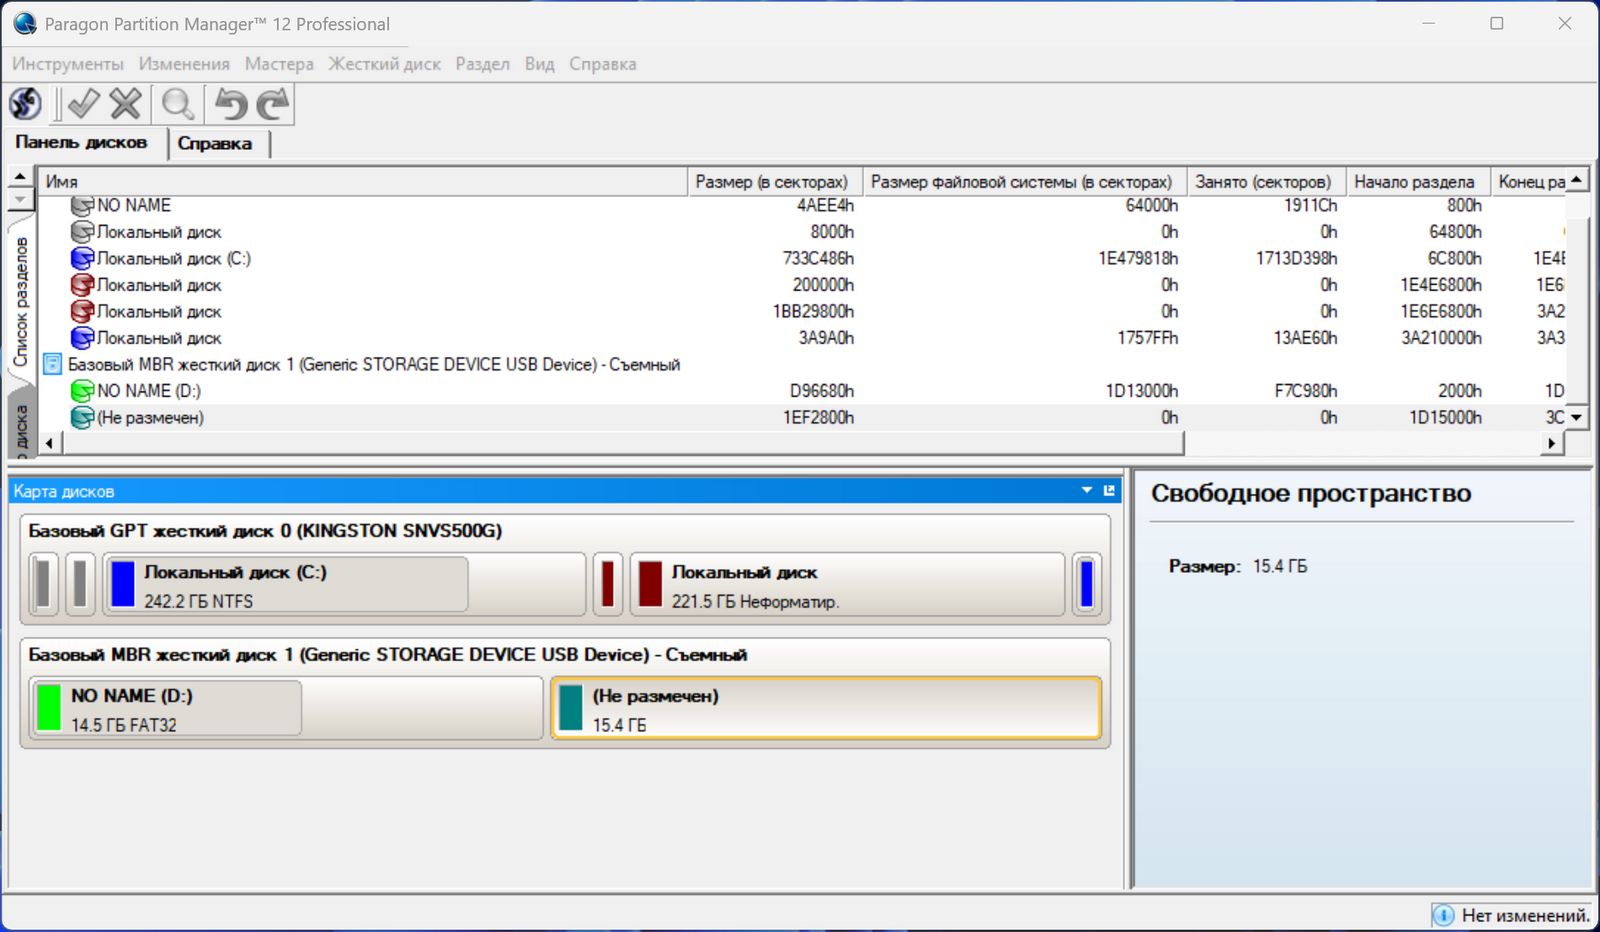Click the pop-out icon in Карта дисков header

point(1109,491)
